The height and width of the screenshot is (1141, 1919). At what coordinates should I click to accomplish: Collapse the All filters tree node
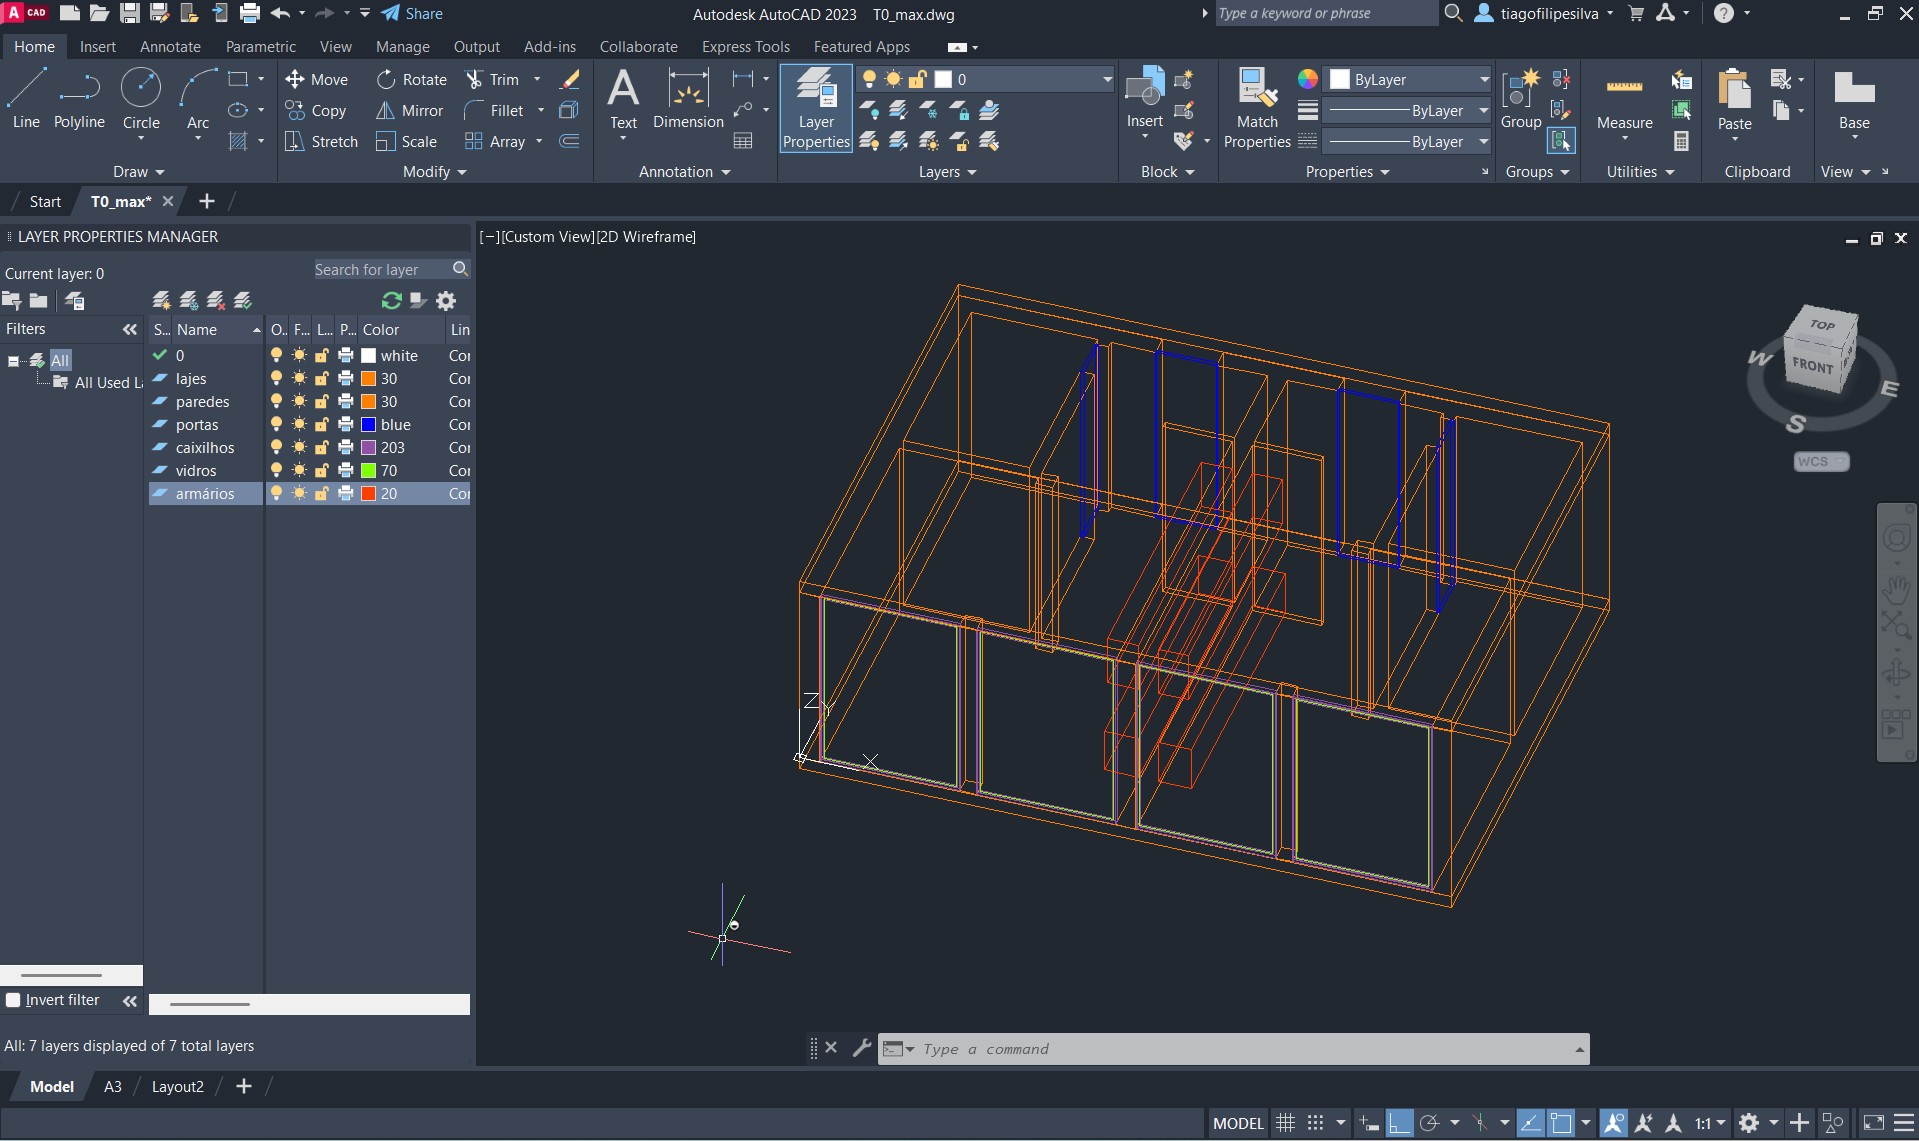[x=14, y=361]
